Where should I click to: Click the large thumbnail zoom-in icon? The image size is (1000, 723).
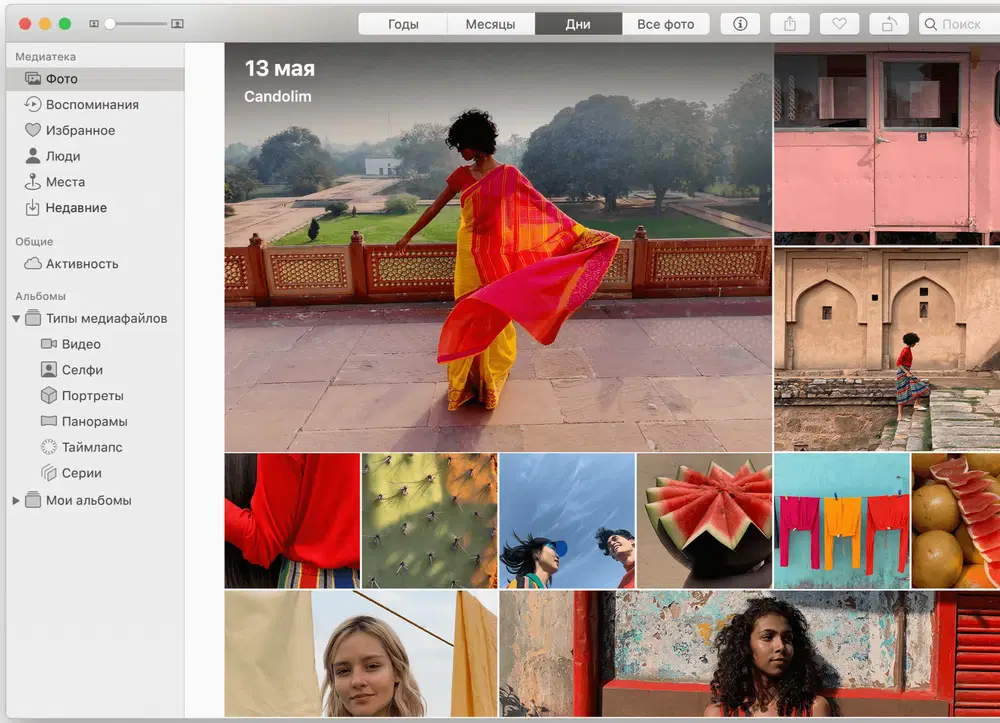coord(177,24)
